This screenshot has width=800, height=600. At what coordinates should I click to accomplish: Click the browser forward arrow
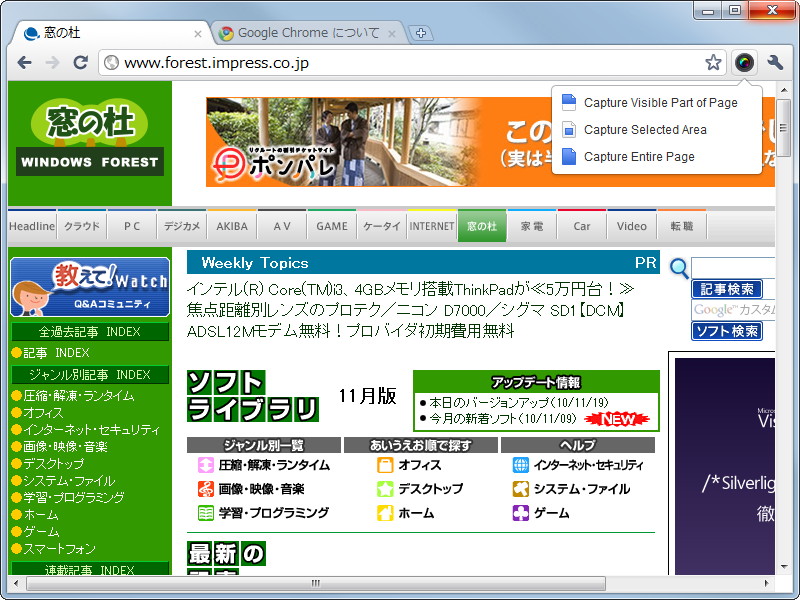click(53, 63)
